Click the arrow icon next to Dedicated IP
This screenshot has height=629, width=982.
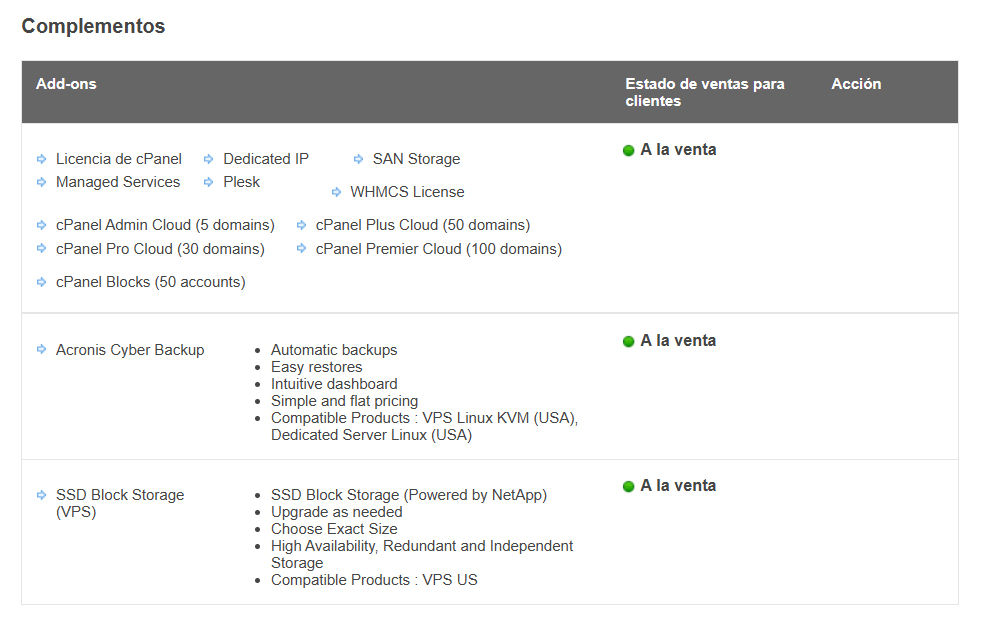pyautogui.click(x=208, y=159)
